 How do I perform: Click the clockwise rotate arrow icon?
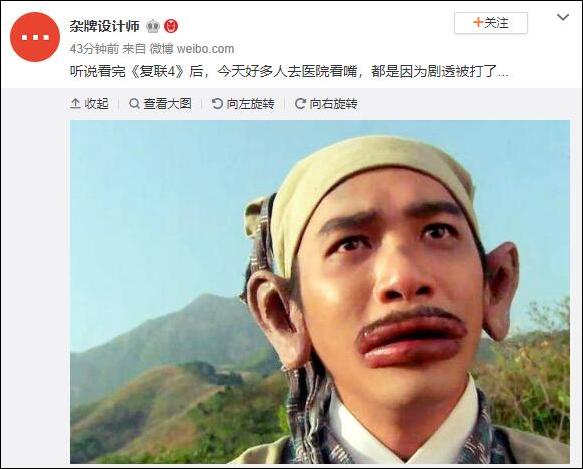(300, 104)
